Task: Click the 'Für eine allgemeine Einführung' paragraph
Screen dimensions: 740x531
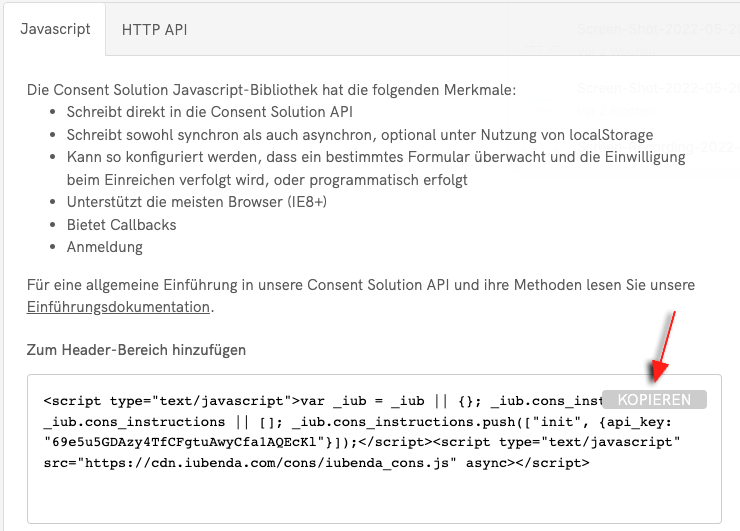Action: 360,285
